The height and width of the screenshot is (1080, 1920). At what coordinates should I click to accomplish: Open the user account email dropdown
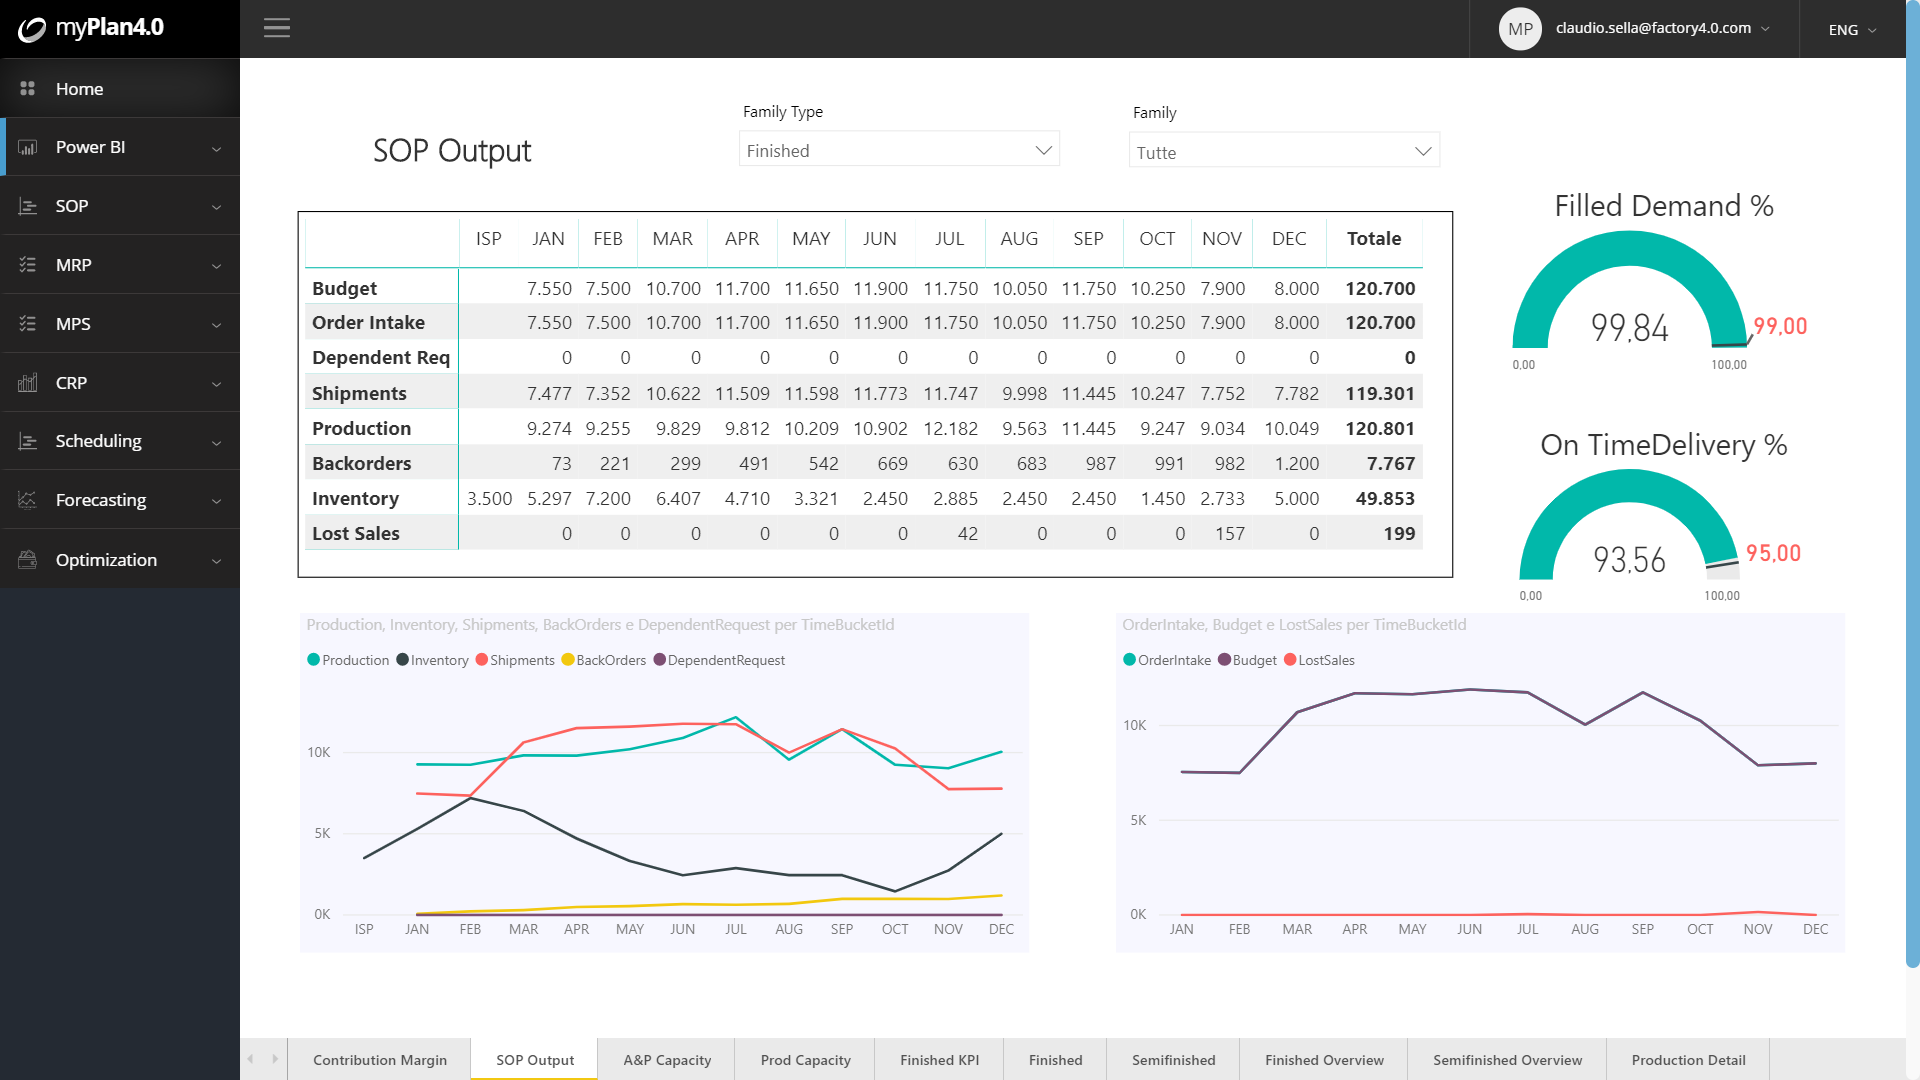(1663, 28)
